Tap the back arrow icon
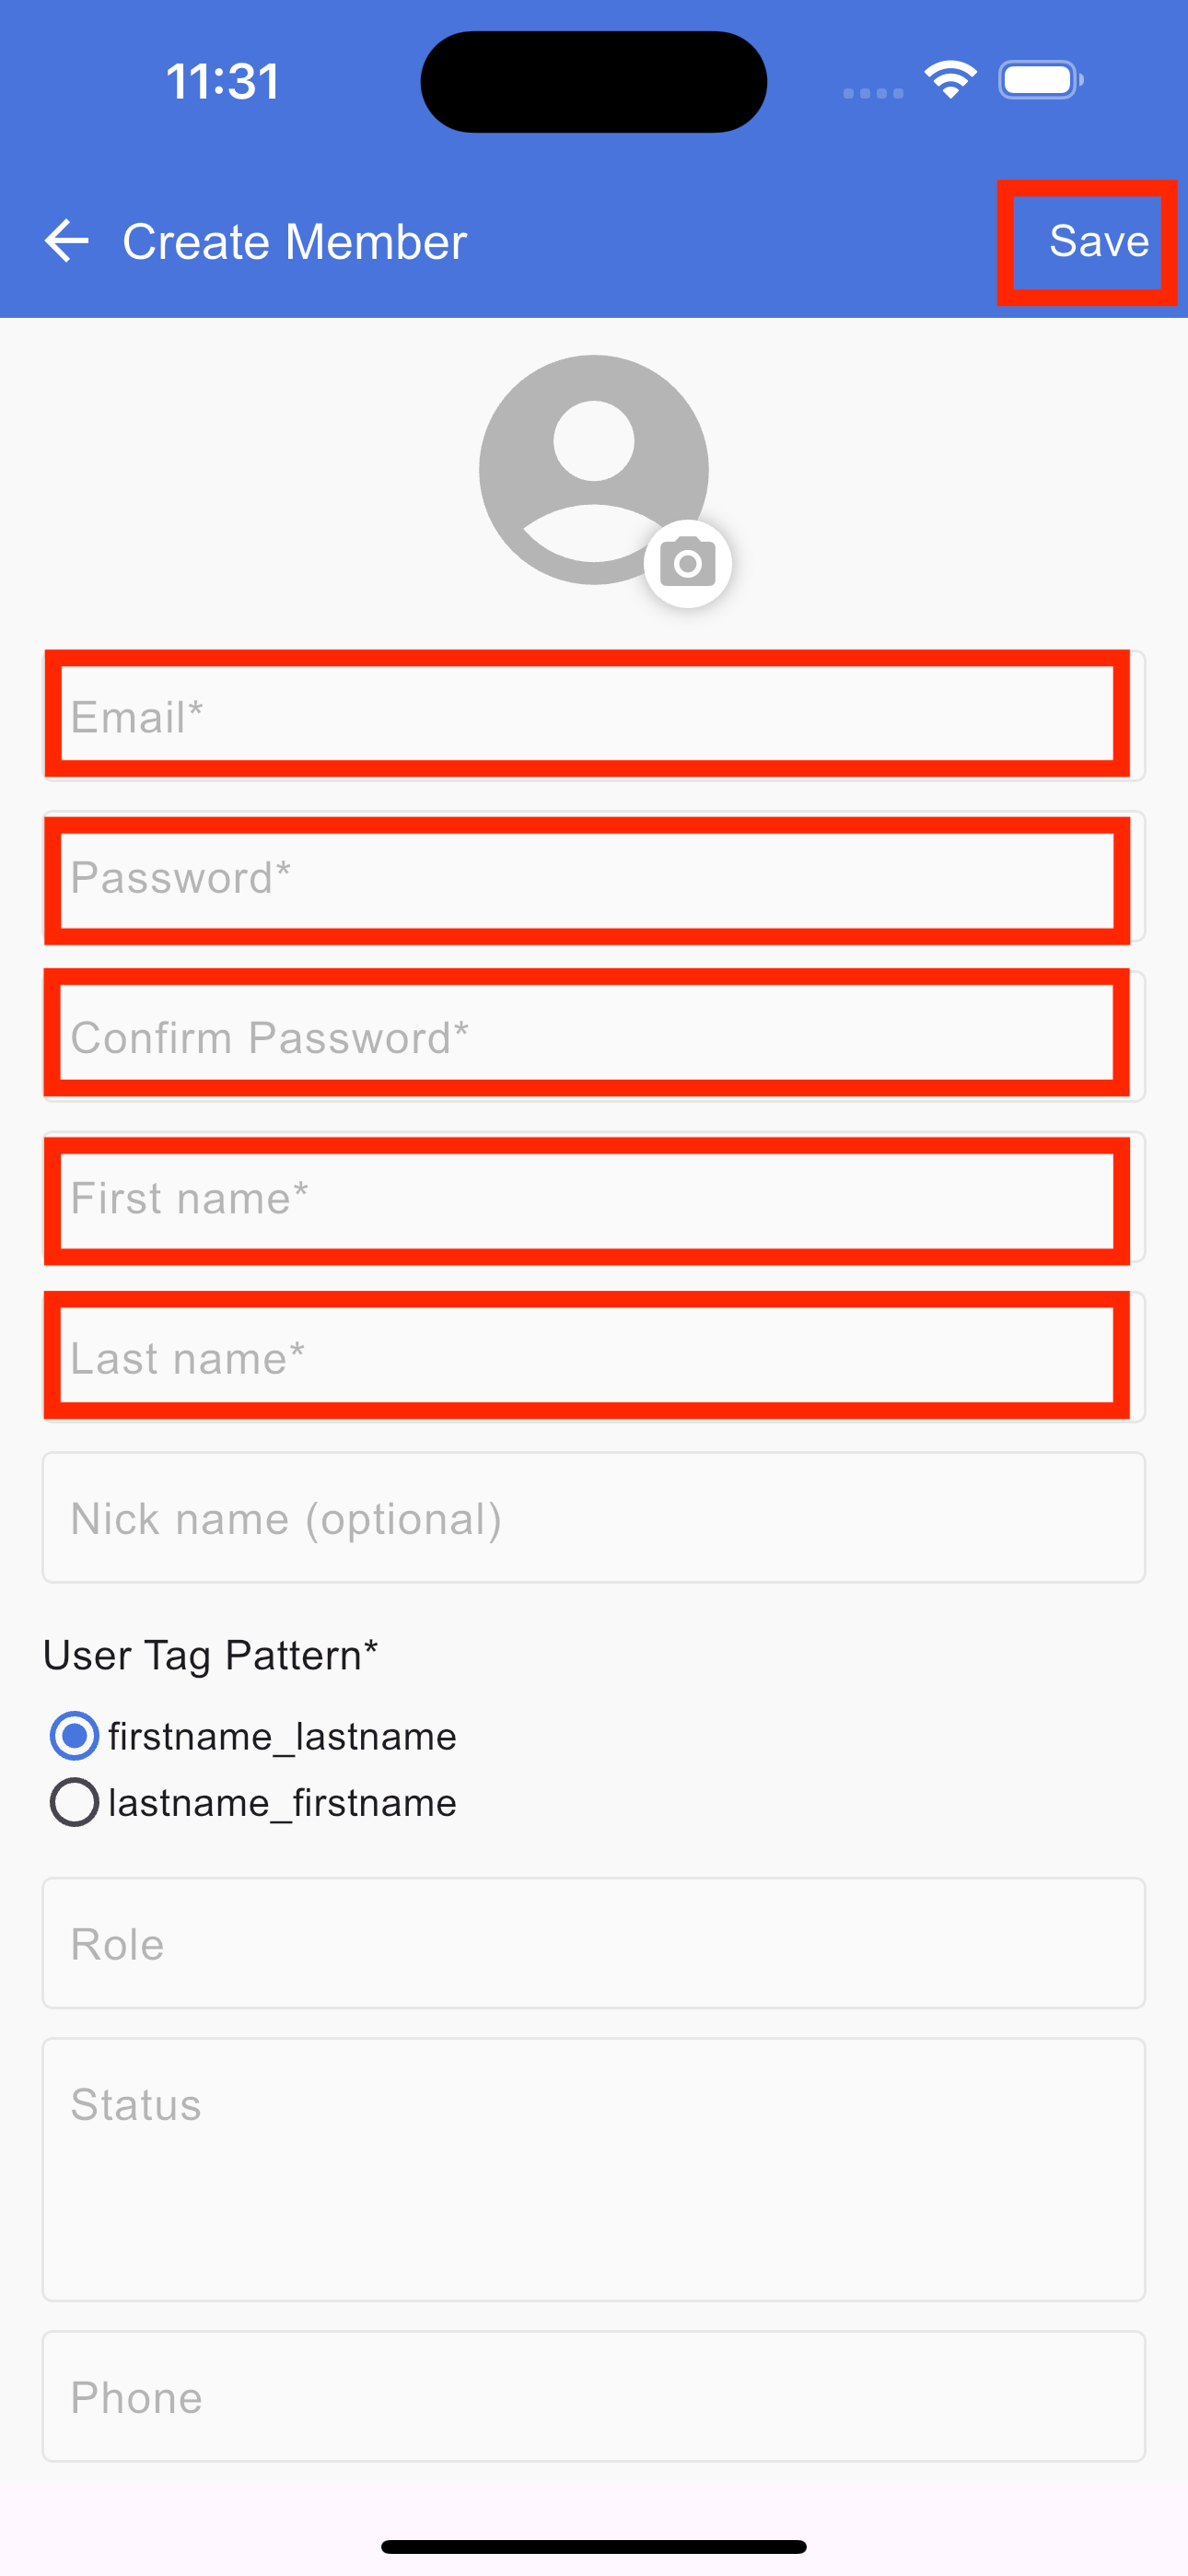The image size is (1188, 2576). pyautogui.click(x=67, y=241)
